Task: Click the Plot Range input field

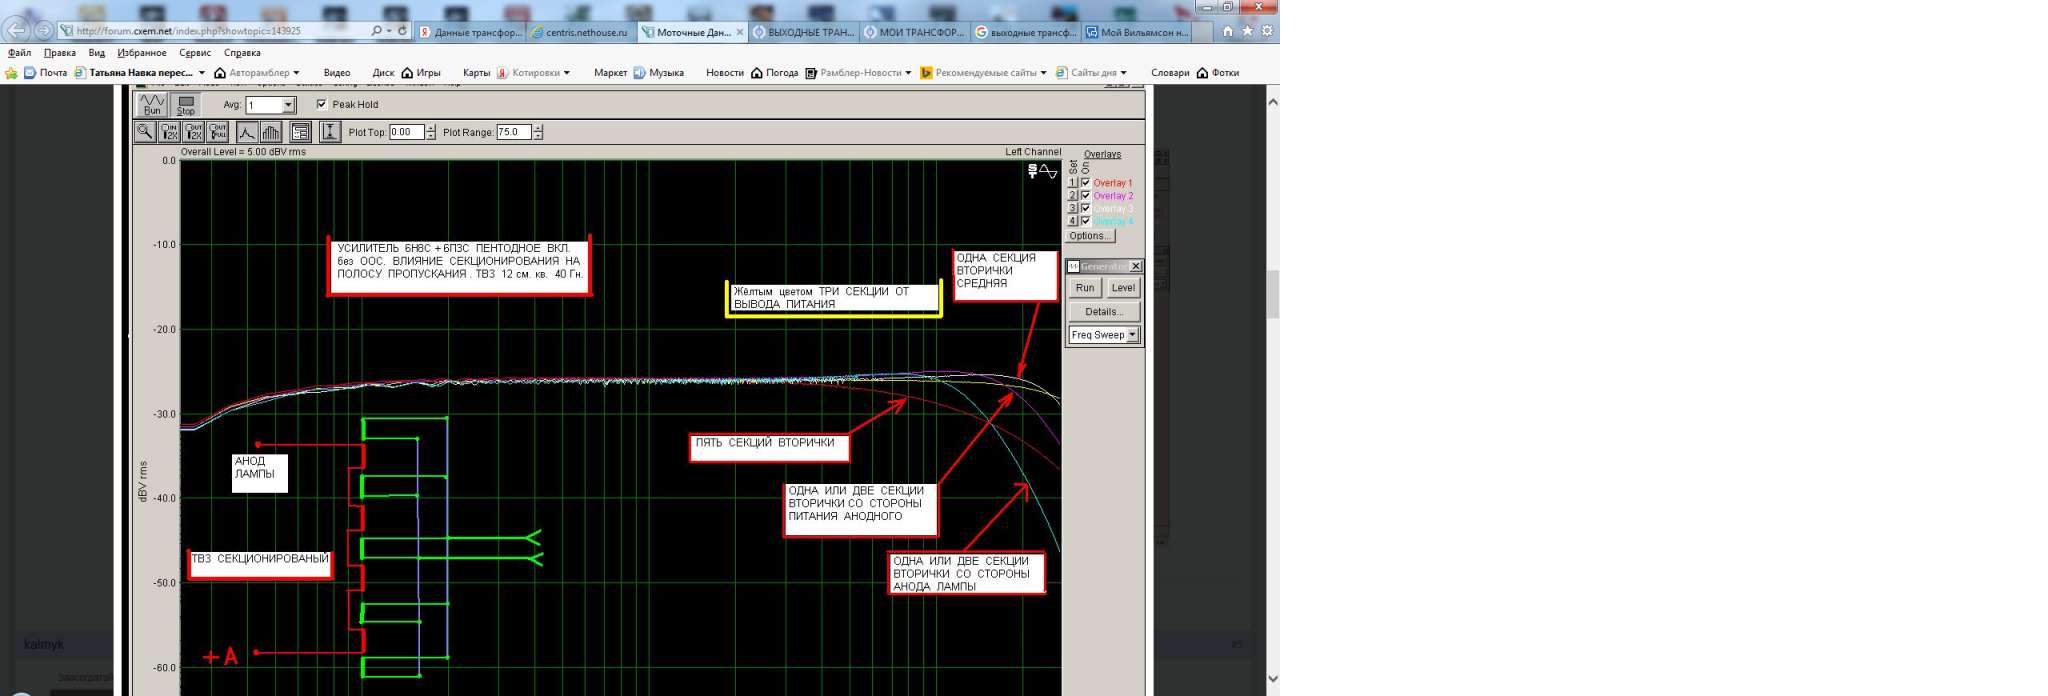Action: pyautogui.click(x=513, y=132)
